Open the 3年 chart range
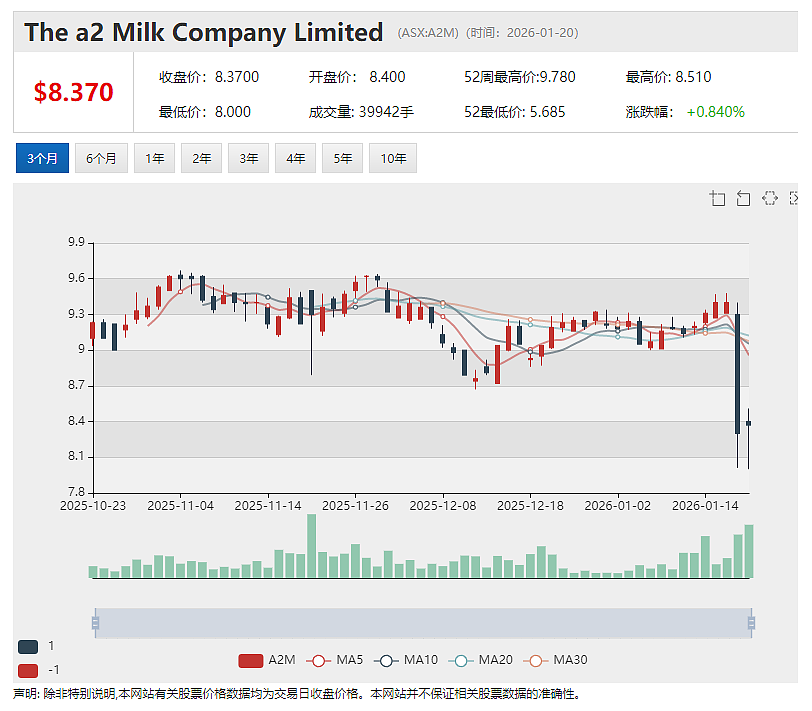This screenshot has height=711, width=812. [249, 158]
